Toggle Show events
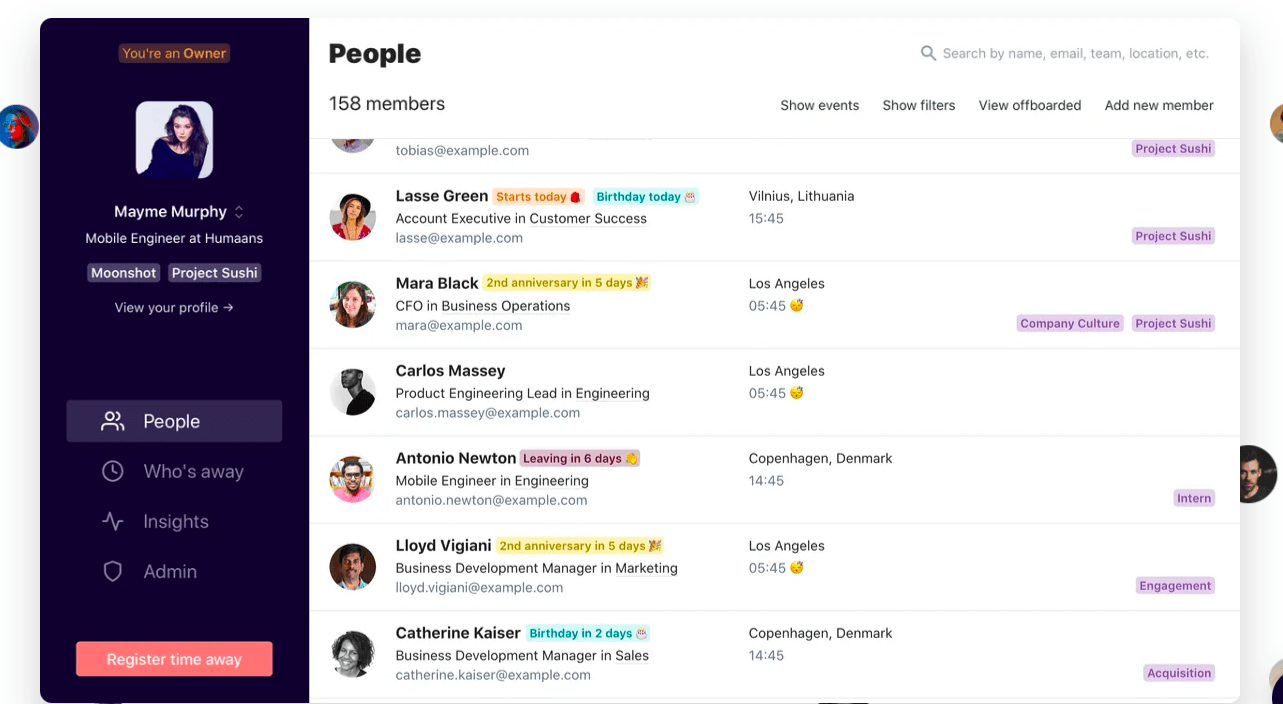 point(819,105)
